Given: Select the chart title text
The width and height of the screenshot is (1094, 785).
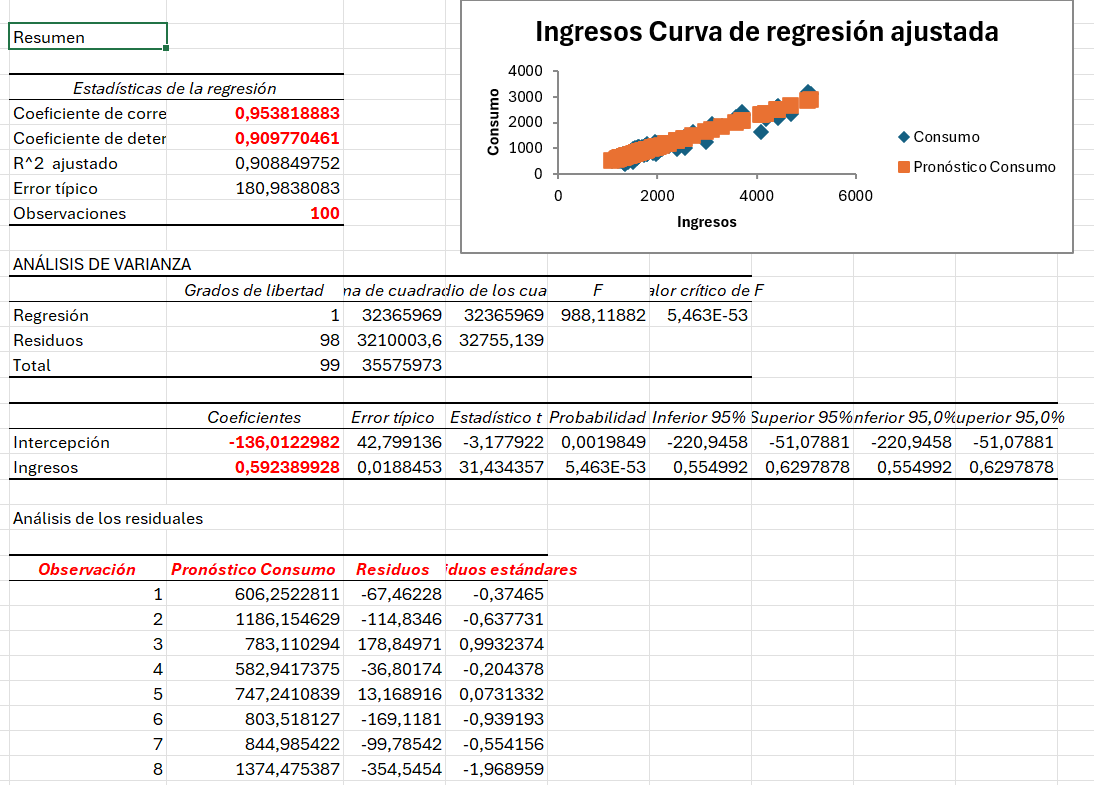Looking at the screenshot, I should click(x=766, y=32).
